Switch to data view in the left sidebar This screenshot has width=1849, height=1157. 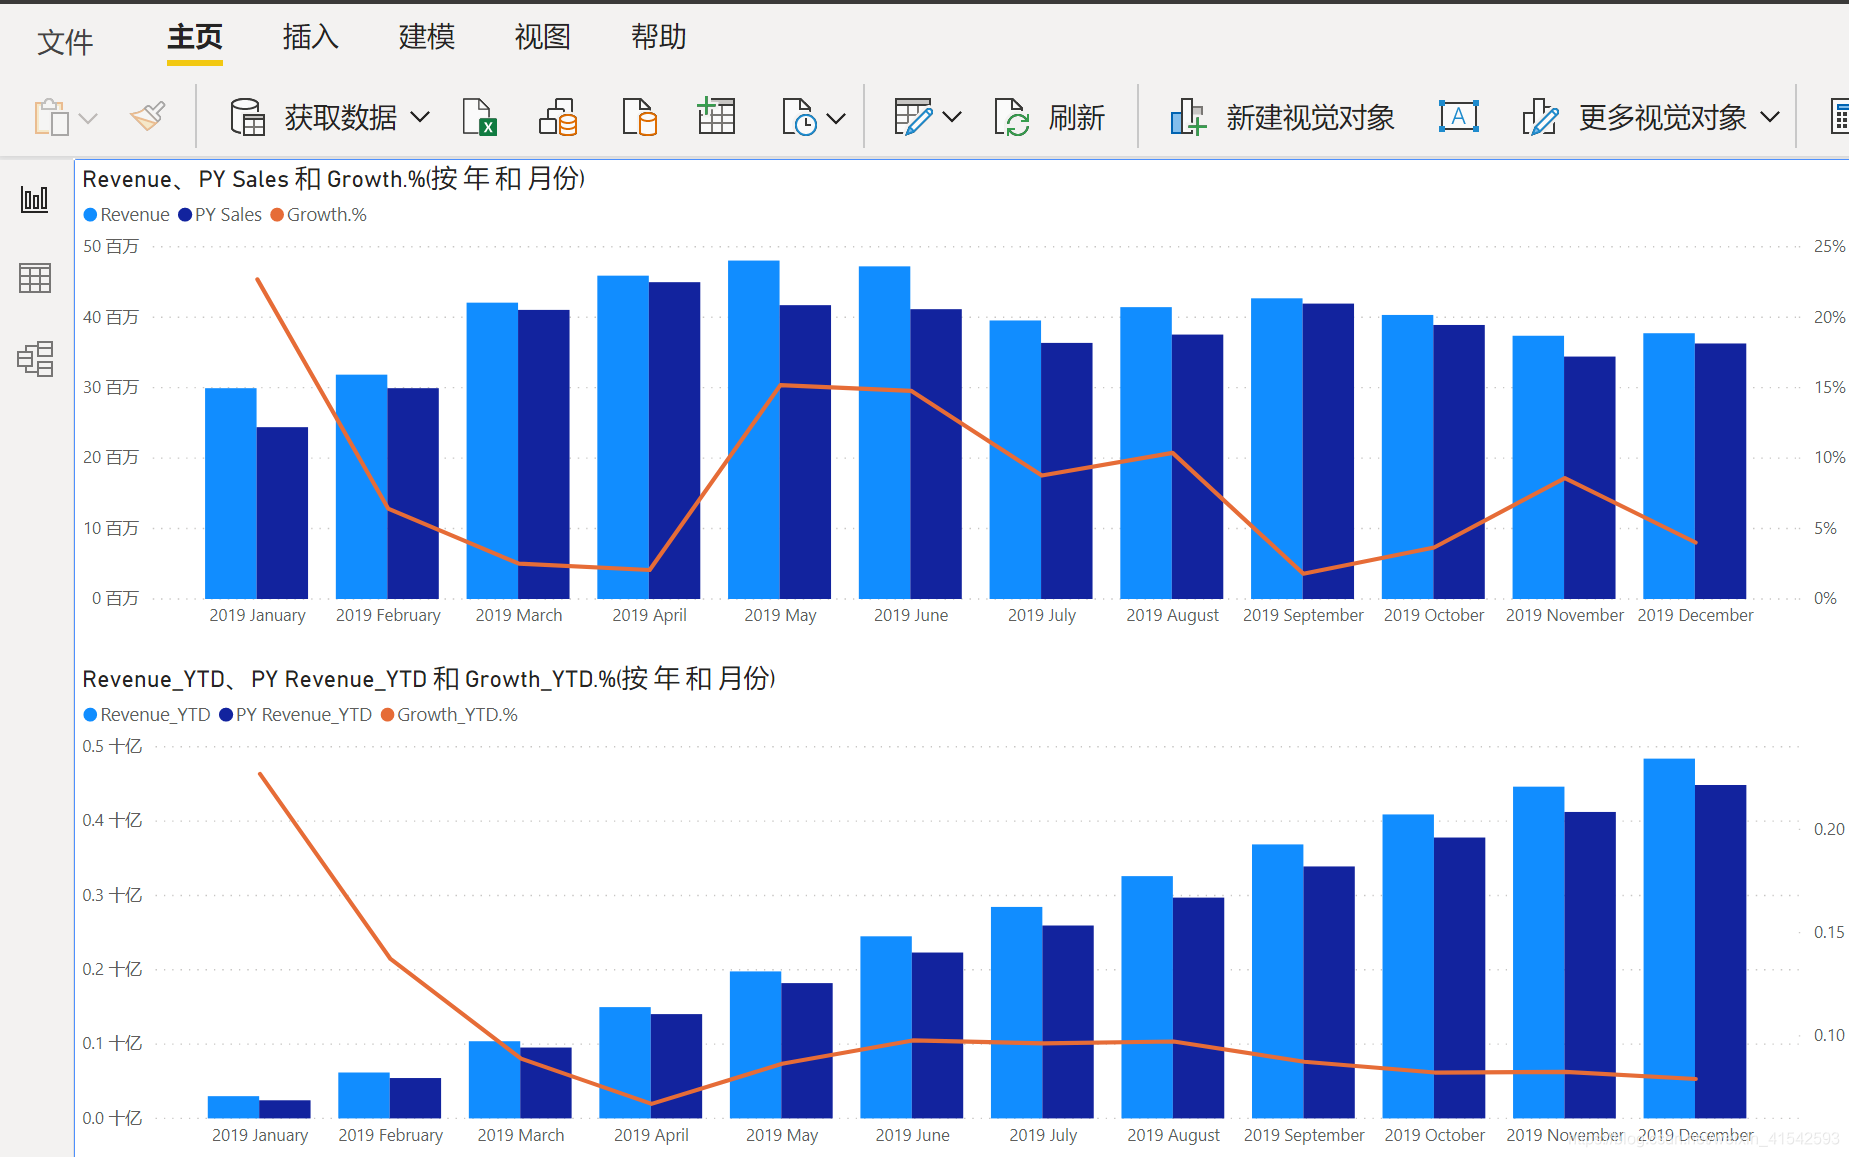tap(35, 278)
